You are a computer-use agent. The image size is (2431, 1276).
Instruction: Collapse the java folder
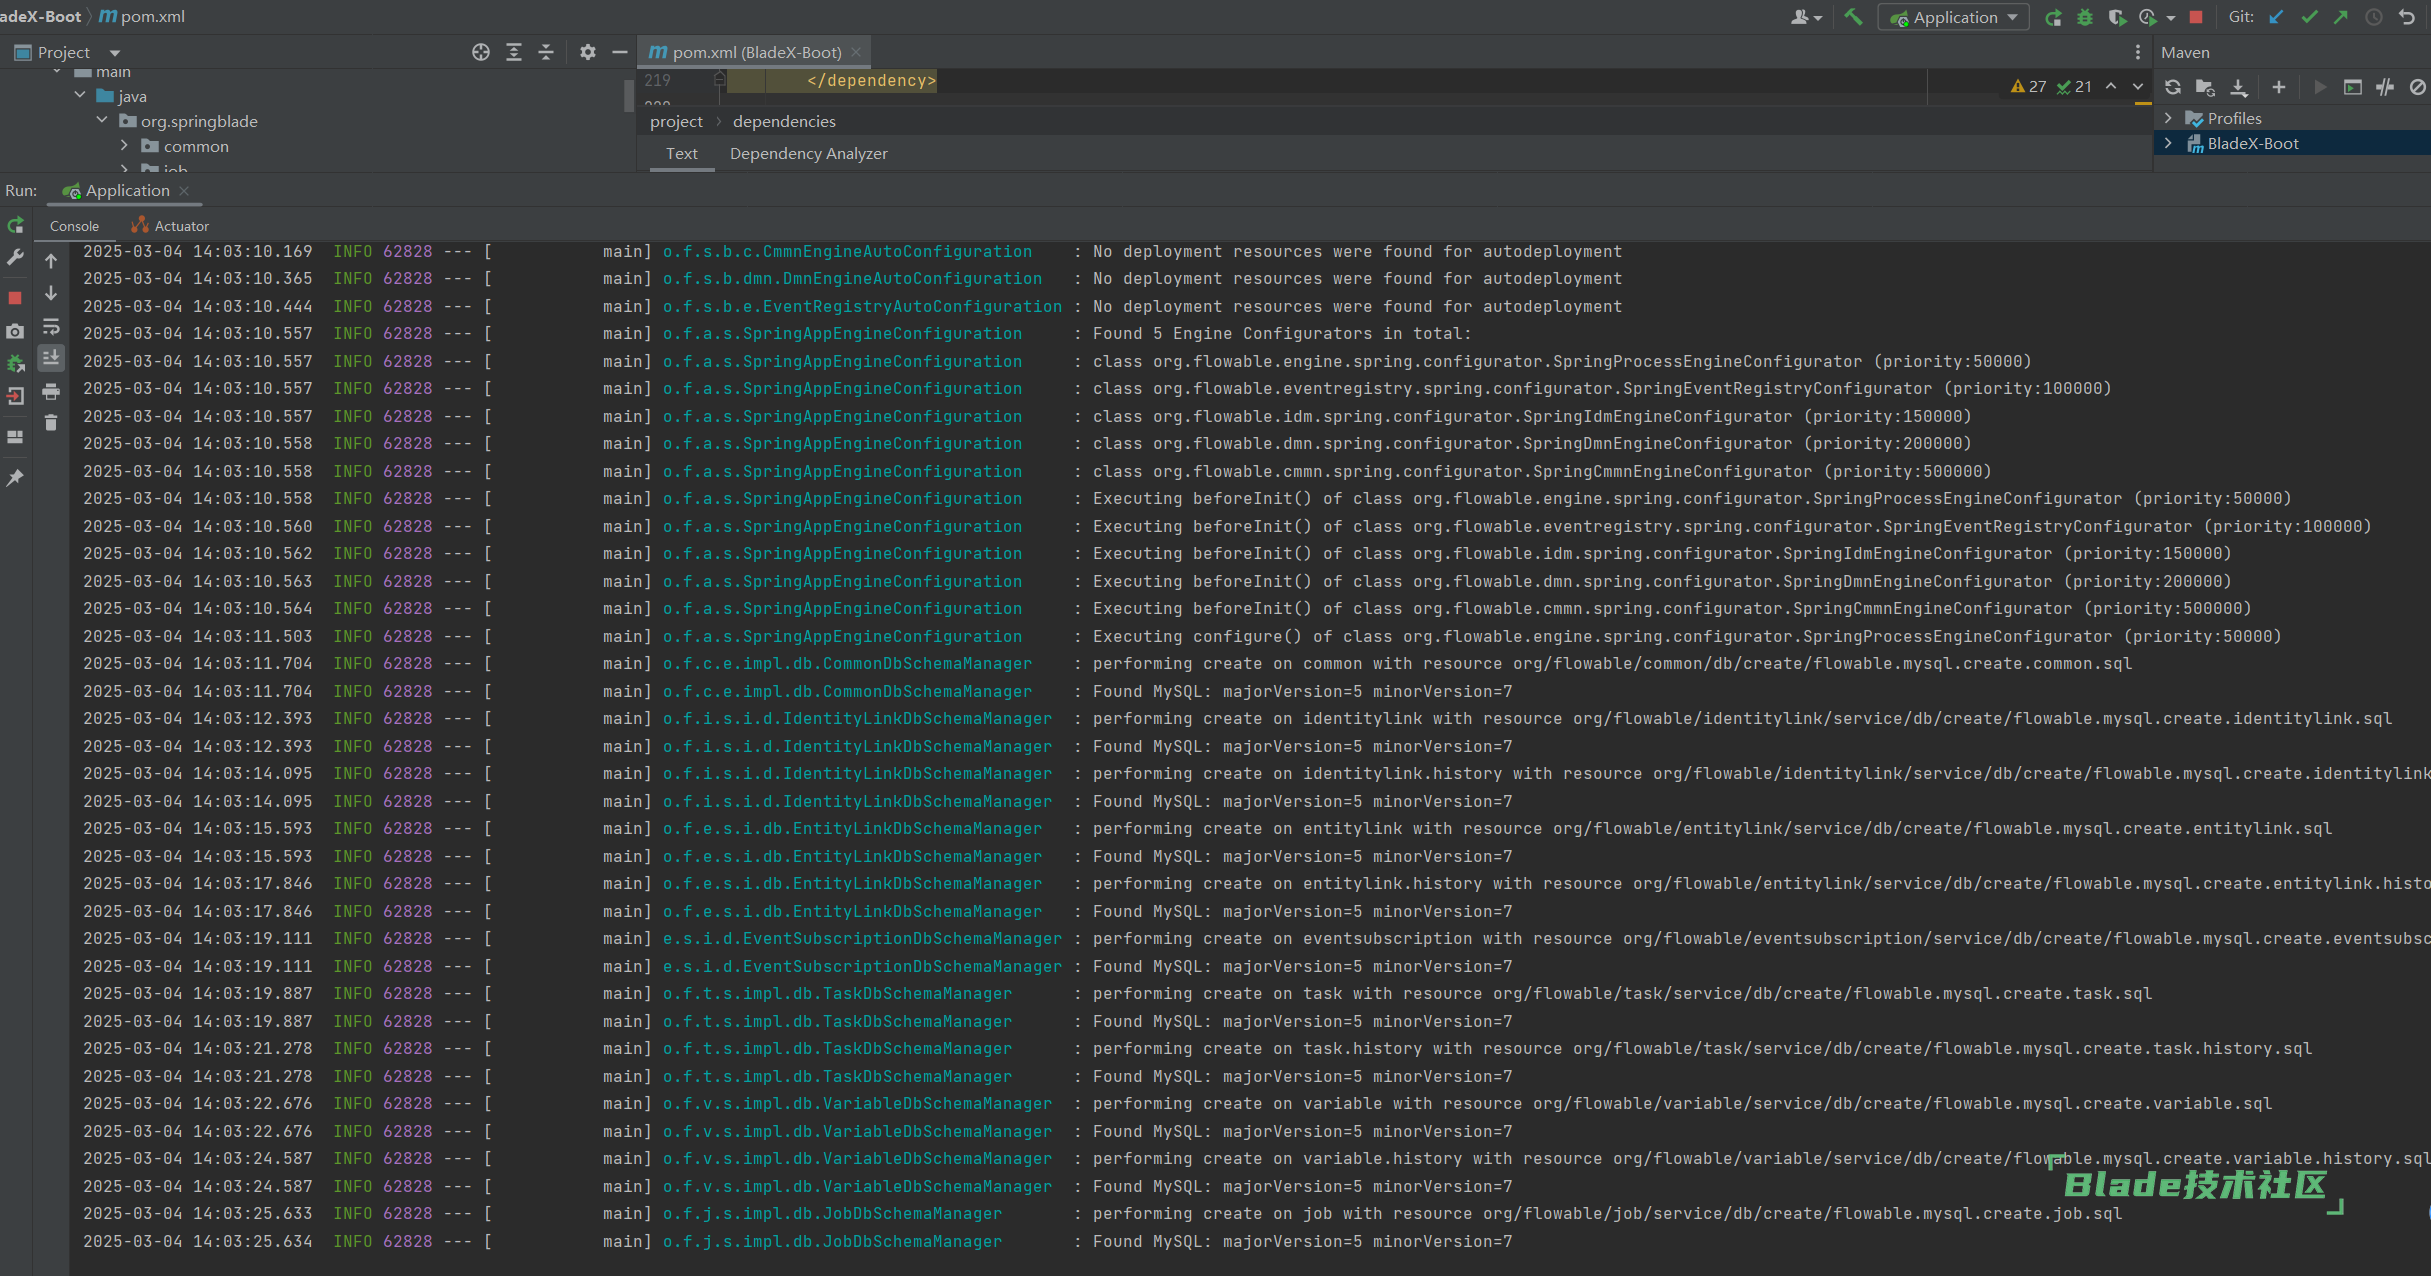click(80, 95)
